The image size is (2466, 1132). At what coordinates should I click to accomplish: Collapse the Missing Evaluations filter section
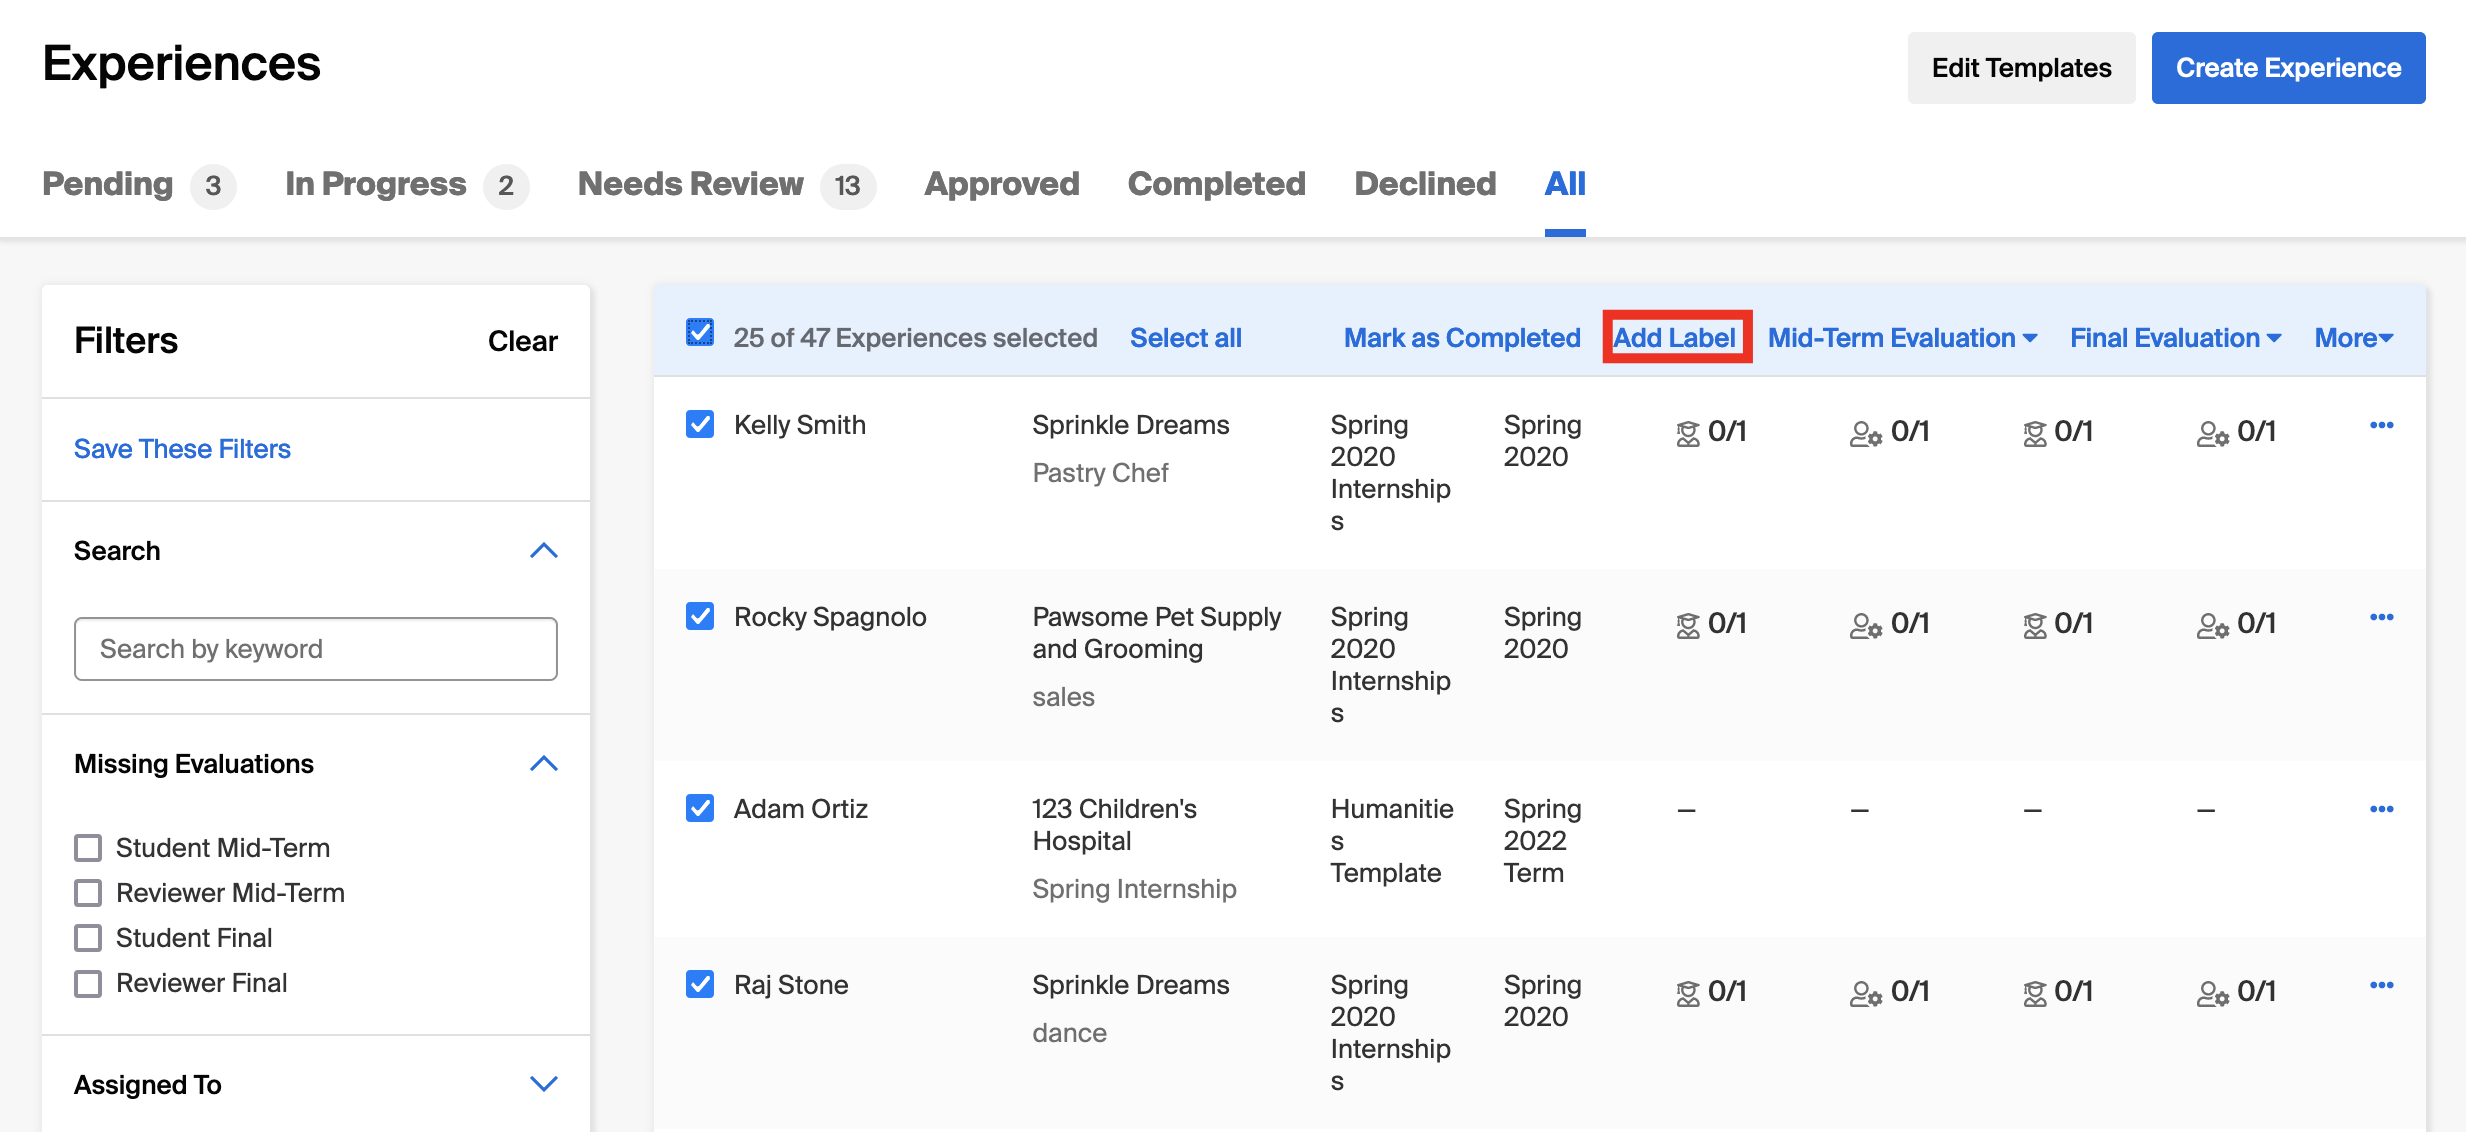coord(543,764)
